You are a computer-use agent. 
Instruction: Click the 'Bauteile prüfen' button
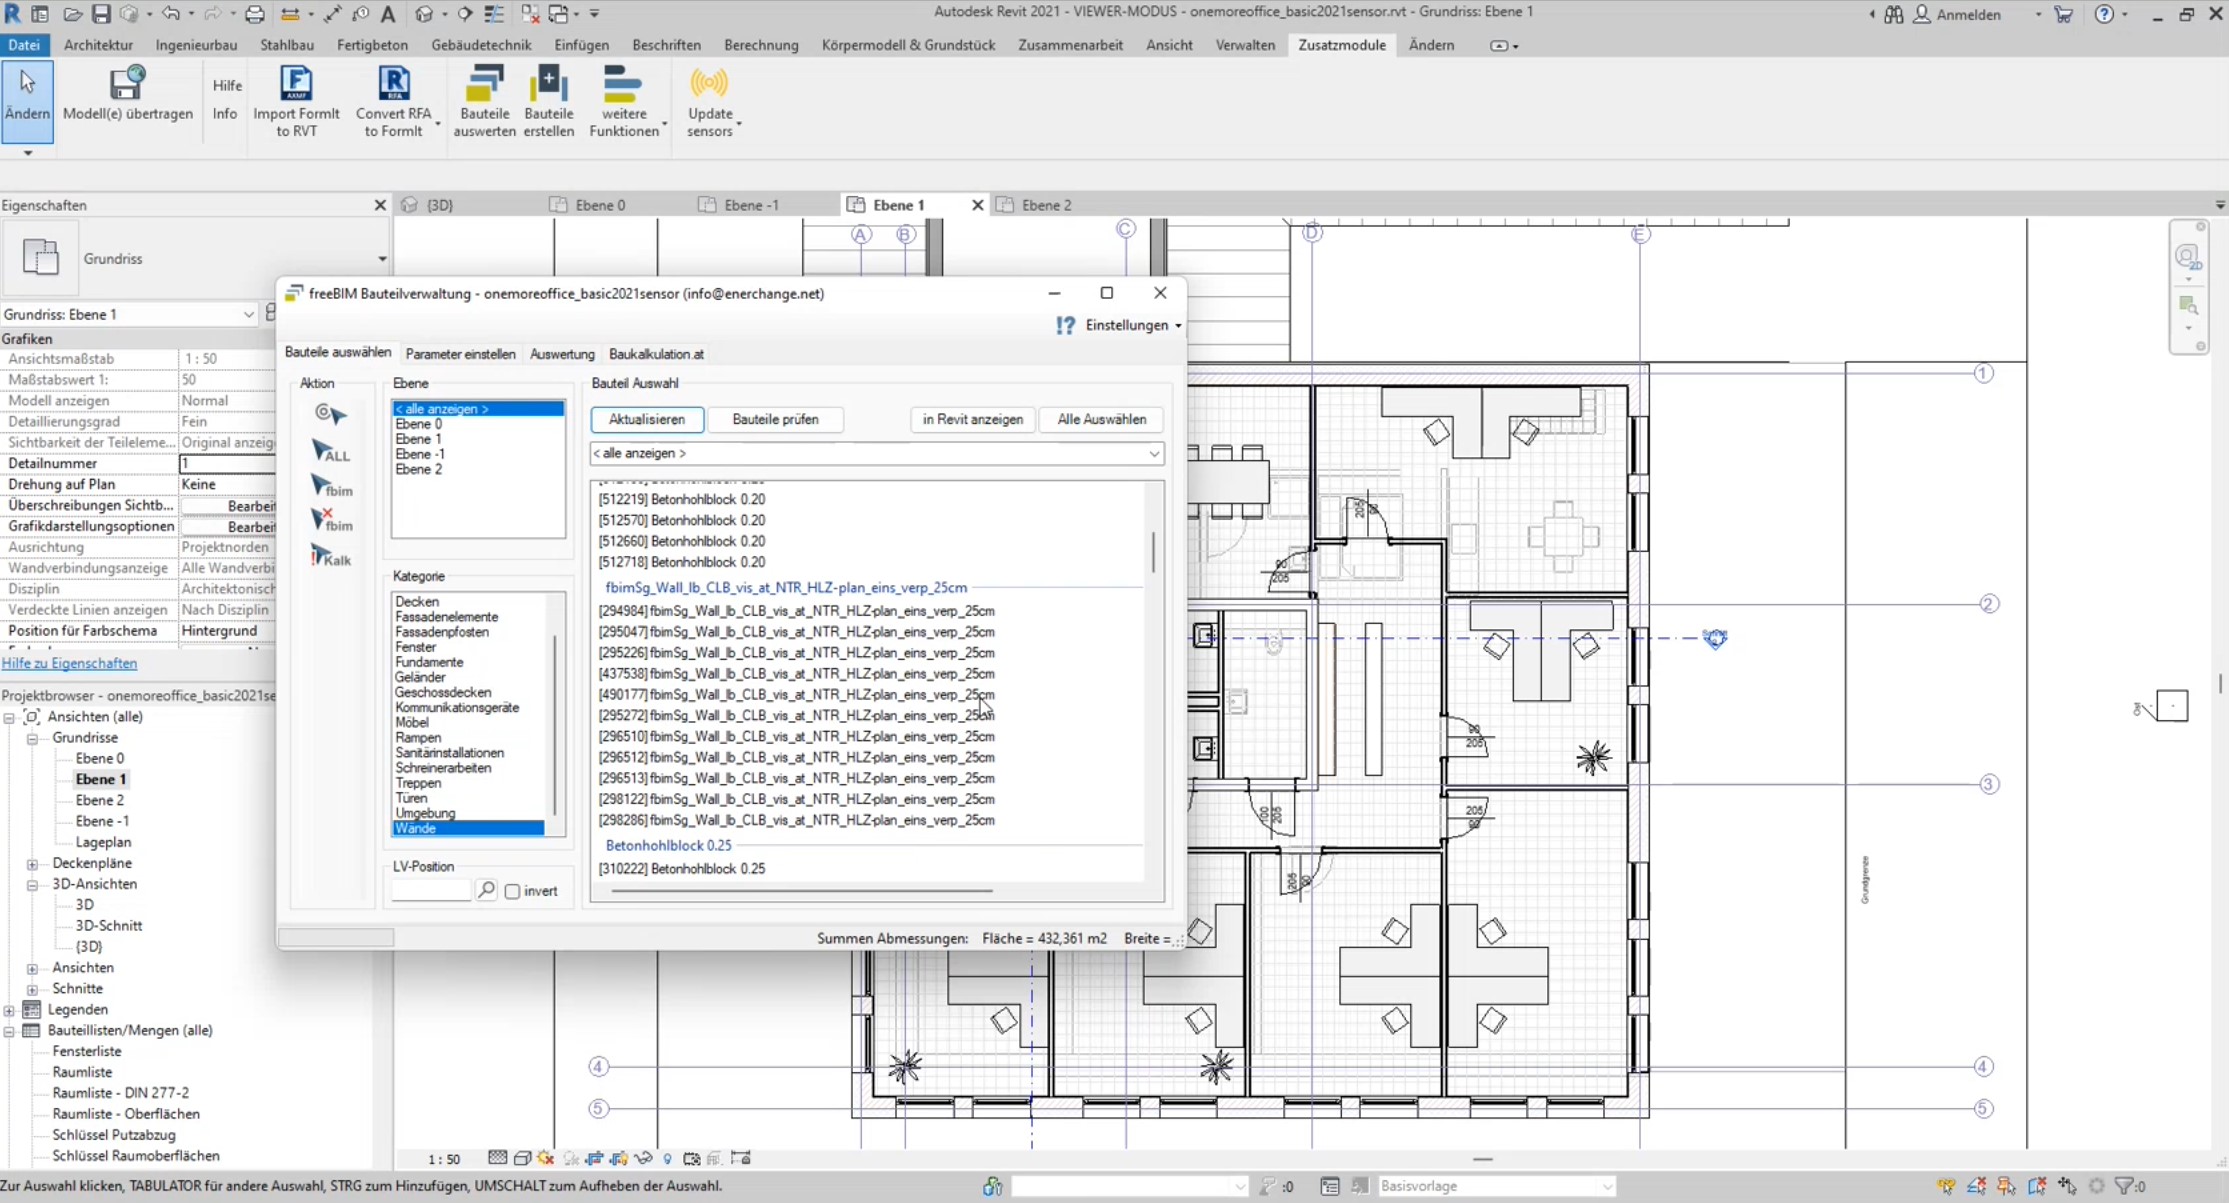[775, 419]
